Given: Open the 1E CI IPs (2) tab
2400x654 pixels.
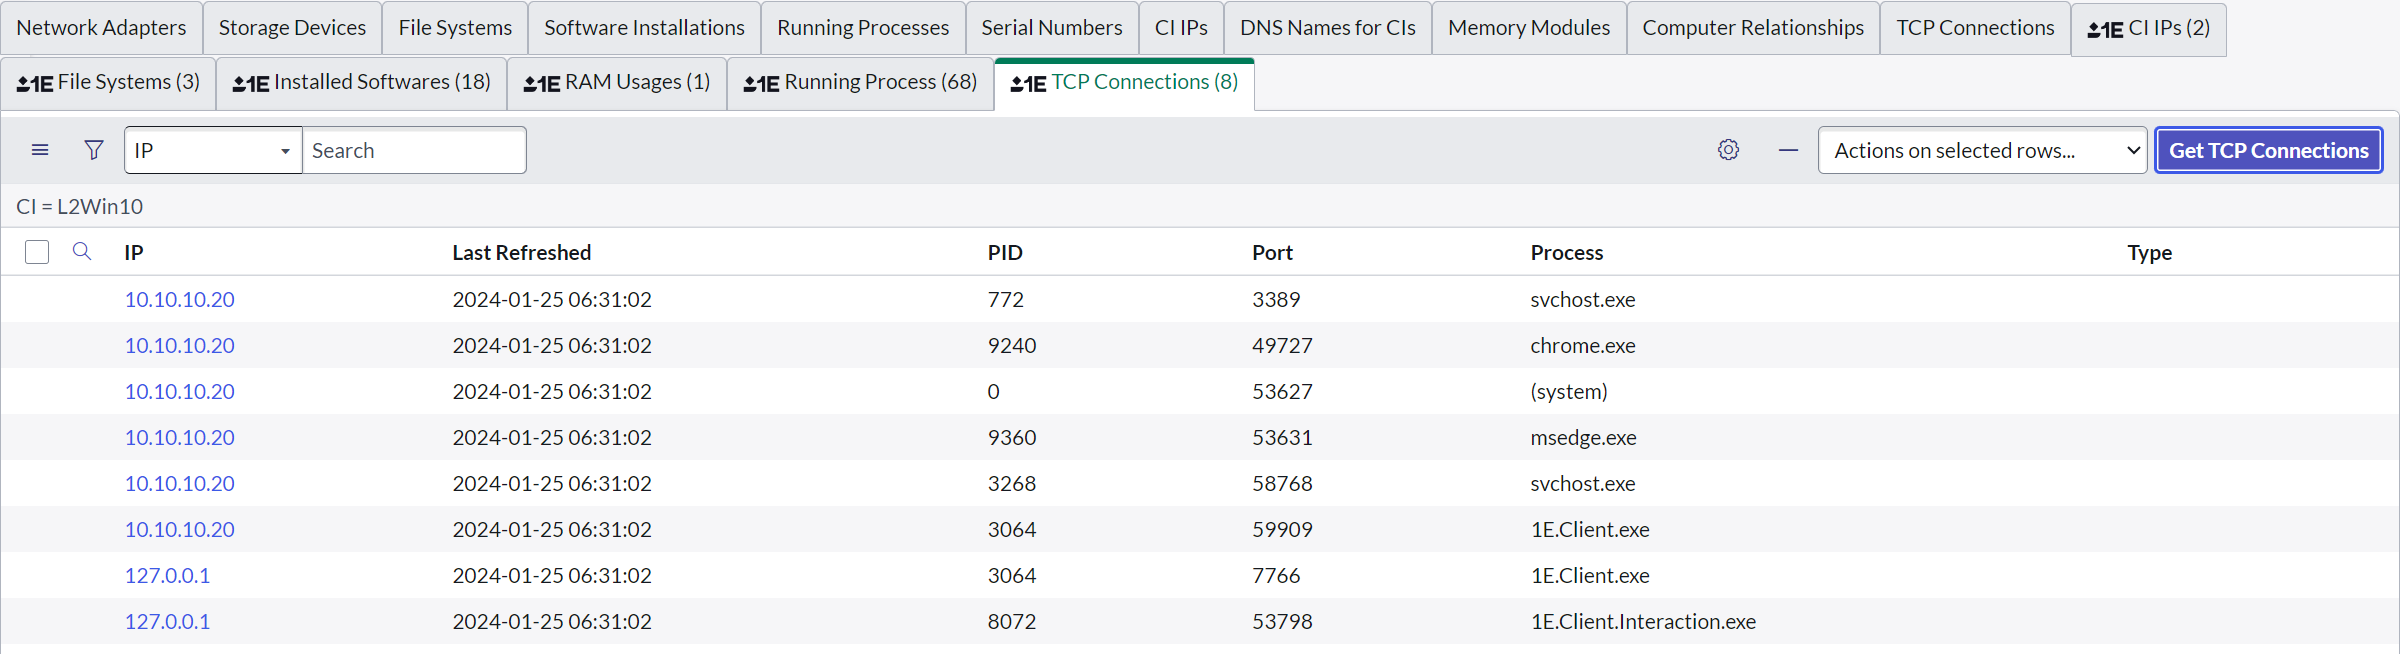Looking at the screenshot, I should [2148, 28].
